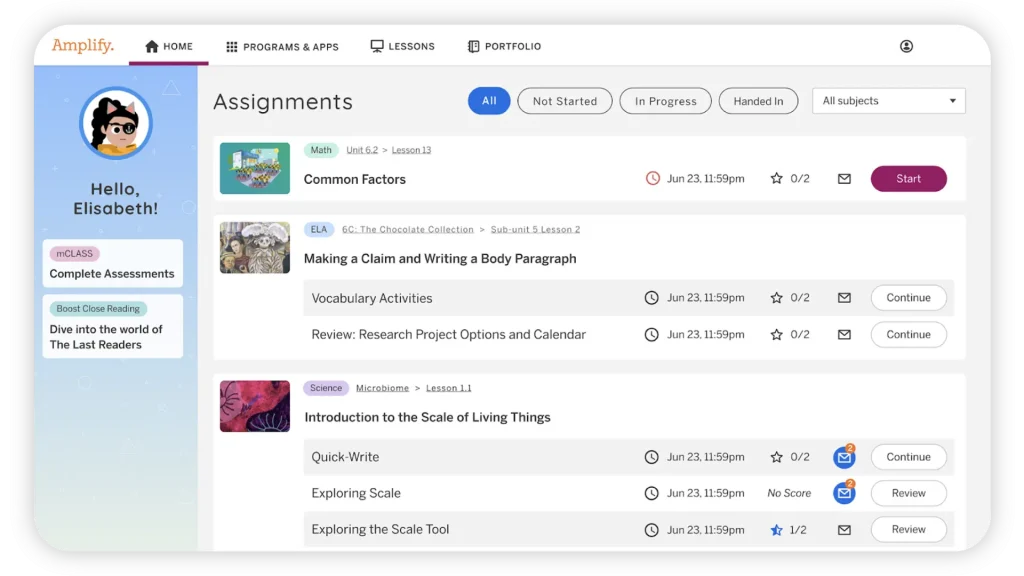Viewport: 1024px width, 576px height.
Task: Open Programs & Apps navigation tab
Action: coord(282,46)
